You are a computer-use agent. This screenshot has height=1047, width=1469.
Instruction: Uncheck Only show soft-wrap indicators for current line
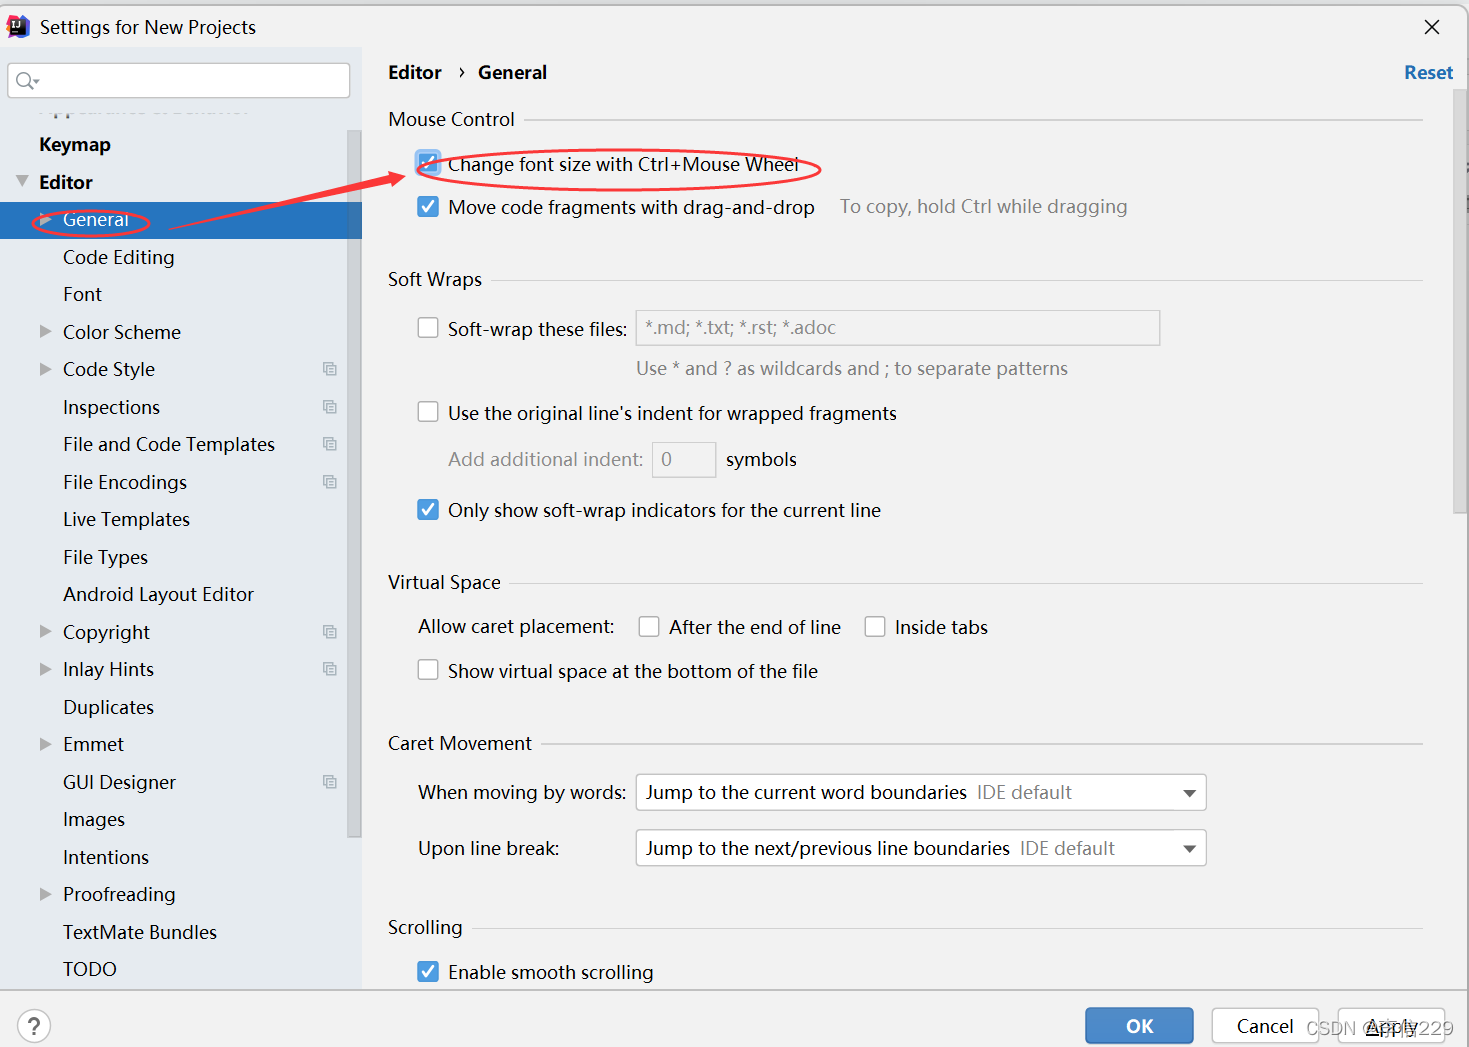pyautogui.click(x=428, y=510)
